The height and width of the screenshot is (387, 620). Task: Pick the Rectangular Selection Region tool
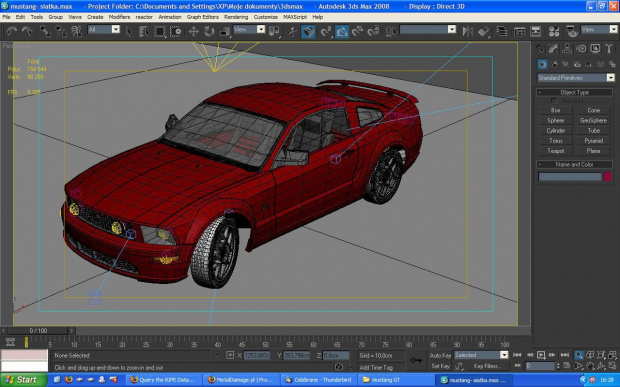click(159, 31)
